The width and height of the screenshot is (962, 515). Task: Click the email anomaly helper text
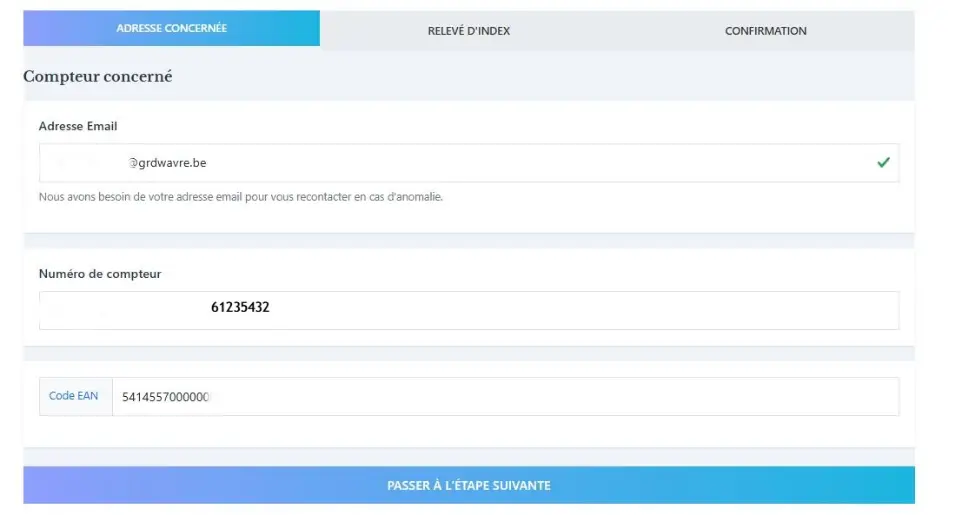tap(240, 197)
